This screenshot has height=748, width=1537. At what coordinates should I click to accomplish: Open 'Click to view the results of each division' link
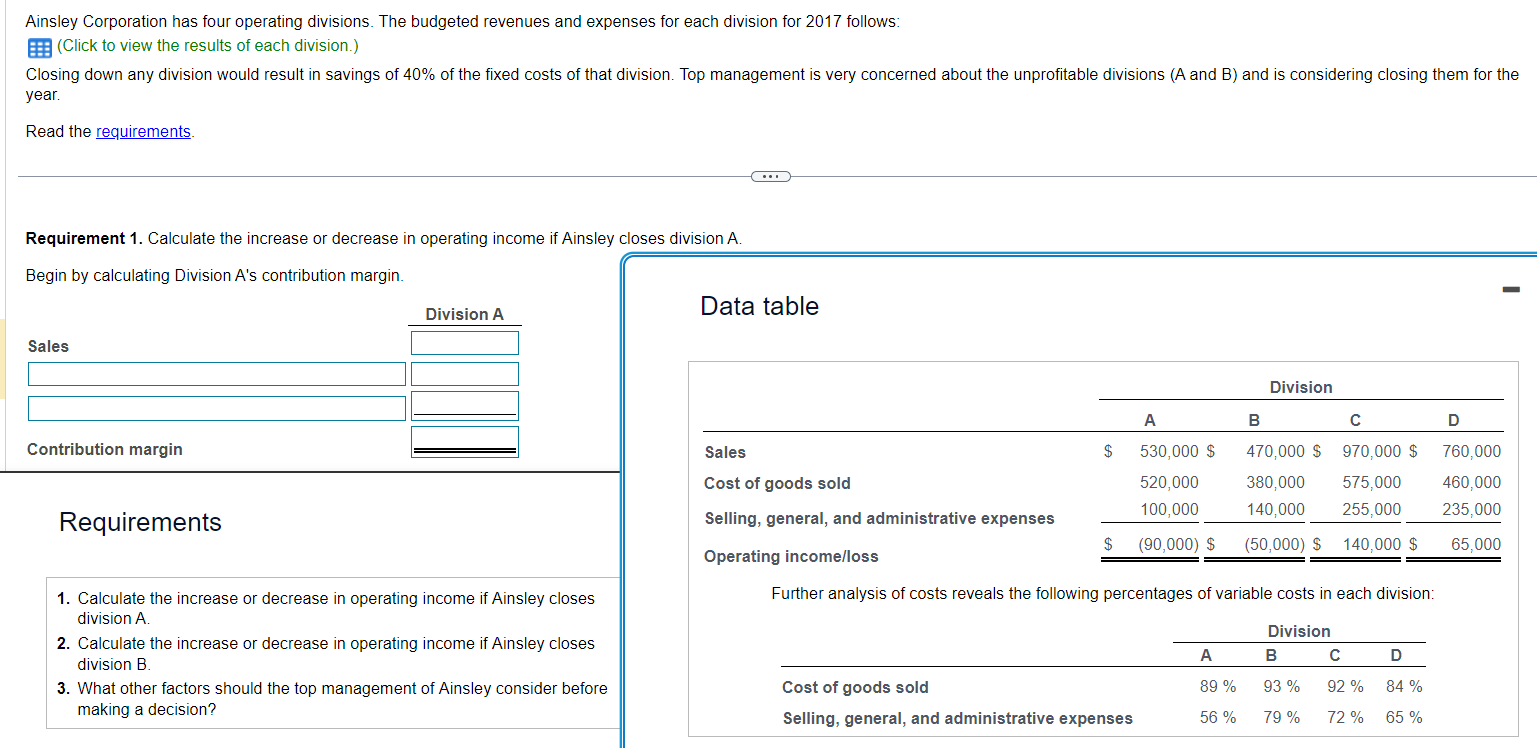[x=208, y=46]
